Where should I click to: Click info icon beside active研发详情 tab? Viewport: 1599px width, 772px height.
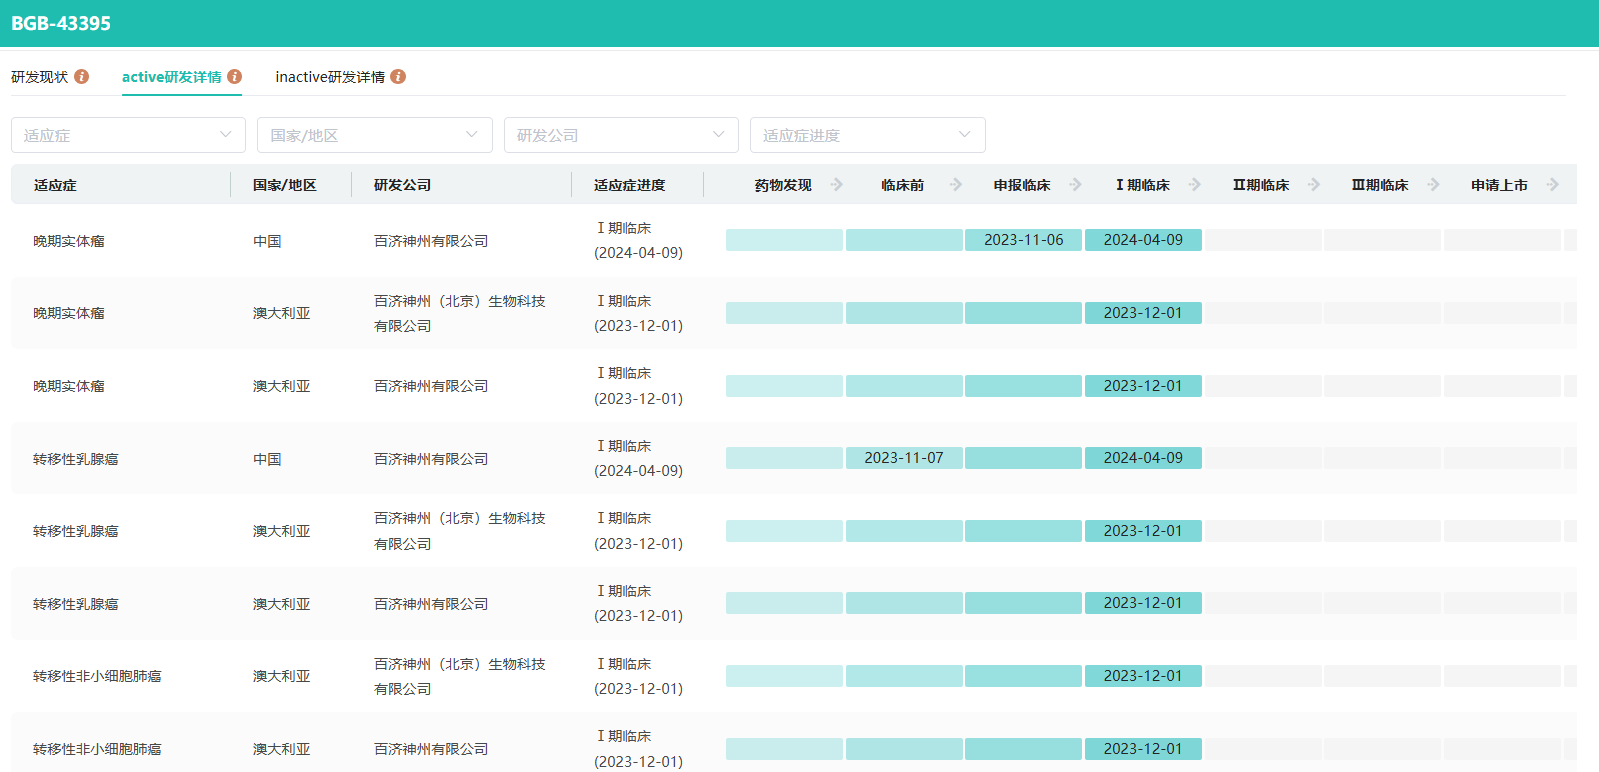(235, 77)
